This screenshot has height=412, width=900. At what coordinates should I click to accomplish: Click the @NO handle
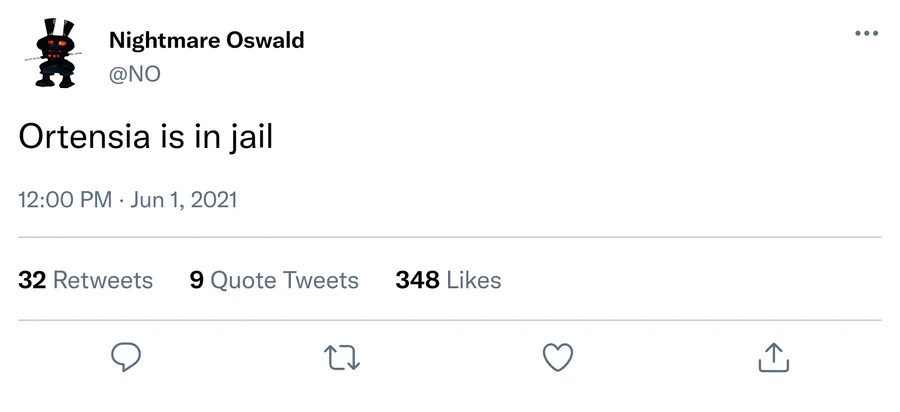point(134,74)
